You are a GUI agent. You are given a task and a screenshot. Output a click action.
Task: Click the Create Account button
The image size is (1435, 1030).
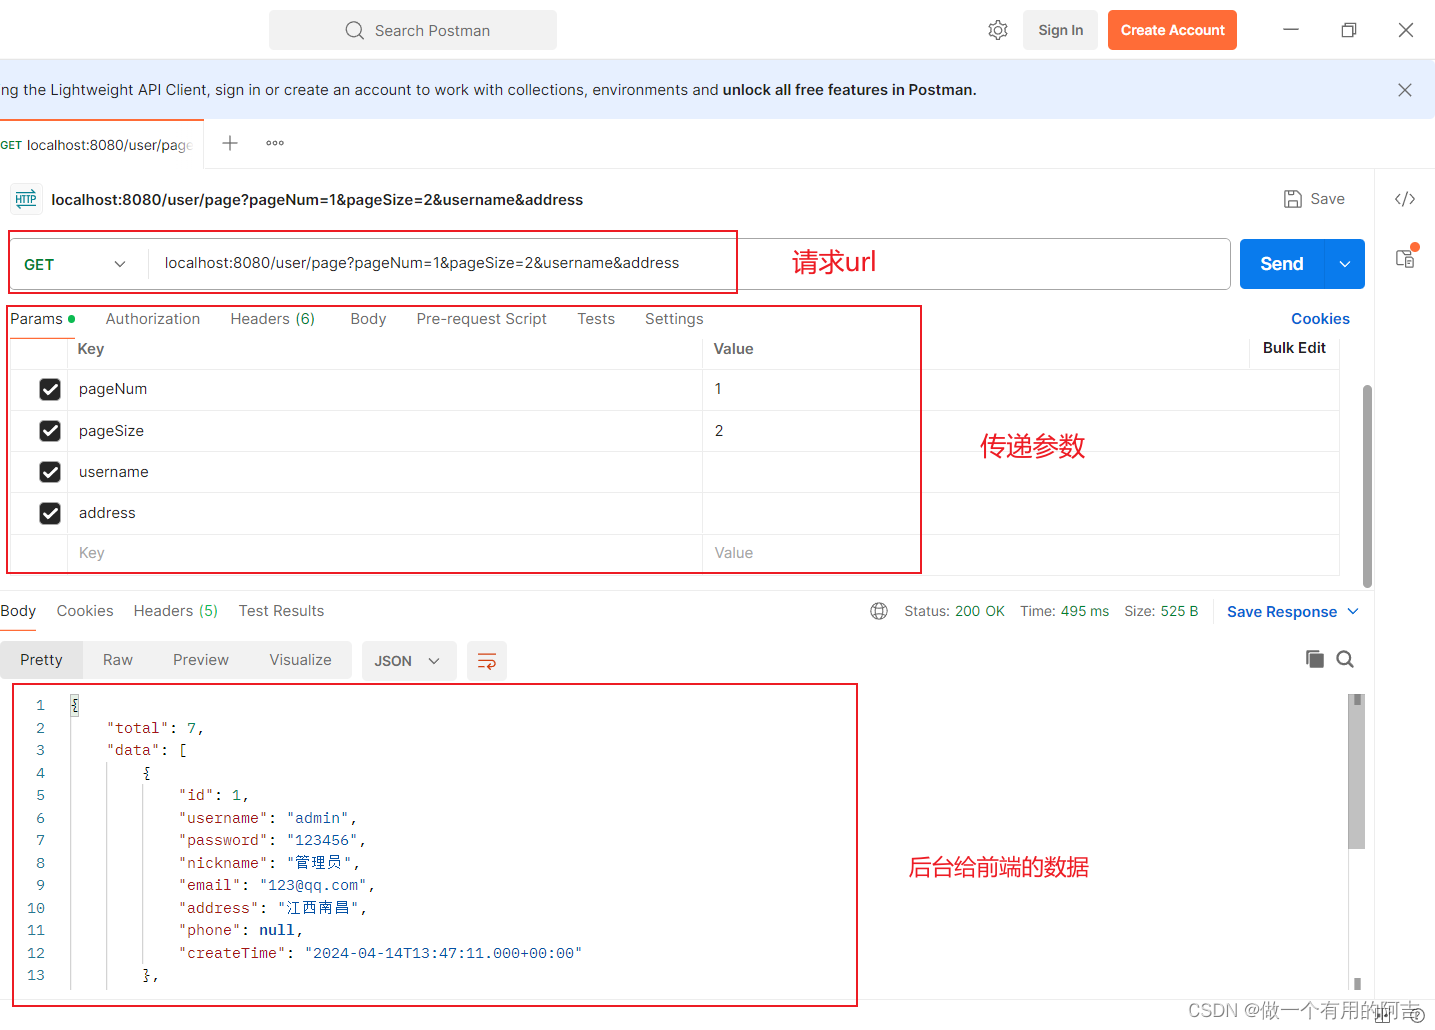coord(1172,30)
